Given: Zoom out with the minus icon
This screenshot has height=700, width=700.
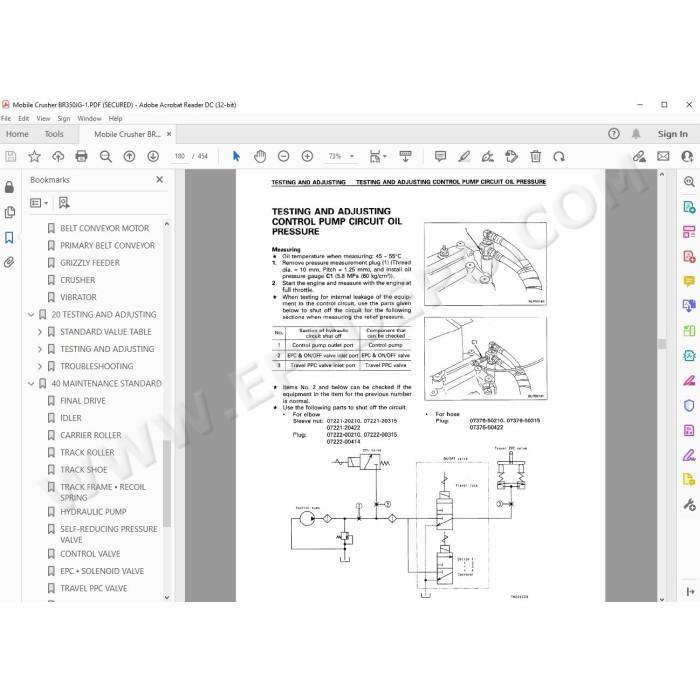Looking at the screenshot, I should click(283, 156).
